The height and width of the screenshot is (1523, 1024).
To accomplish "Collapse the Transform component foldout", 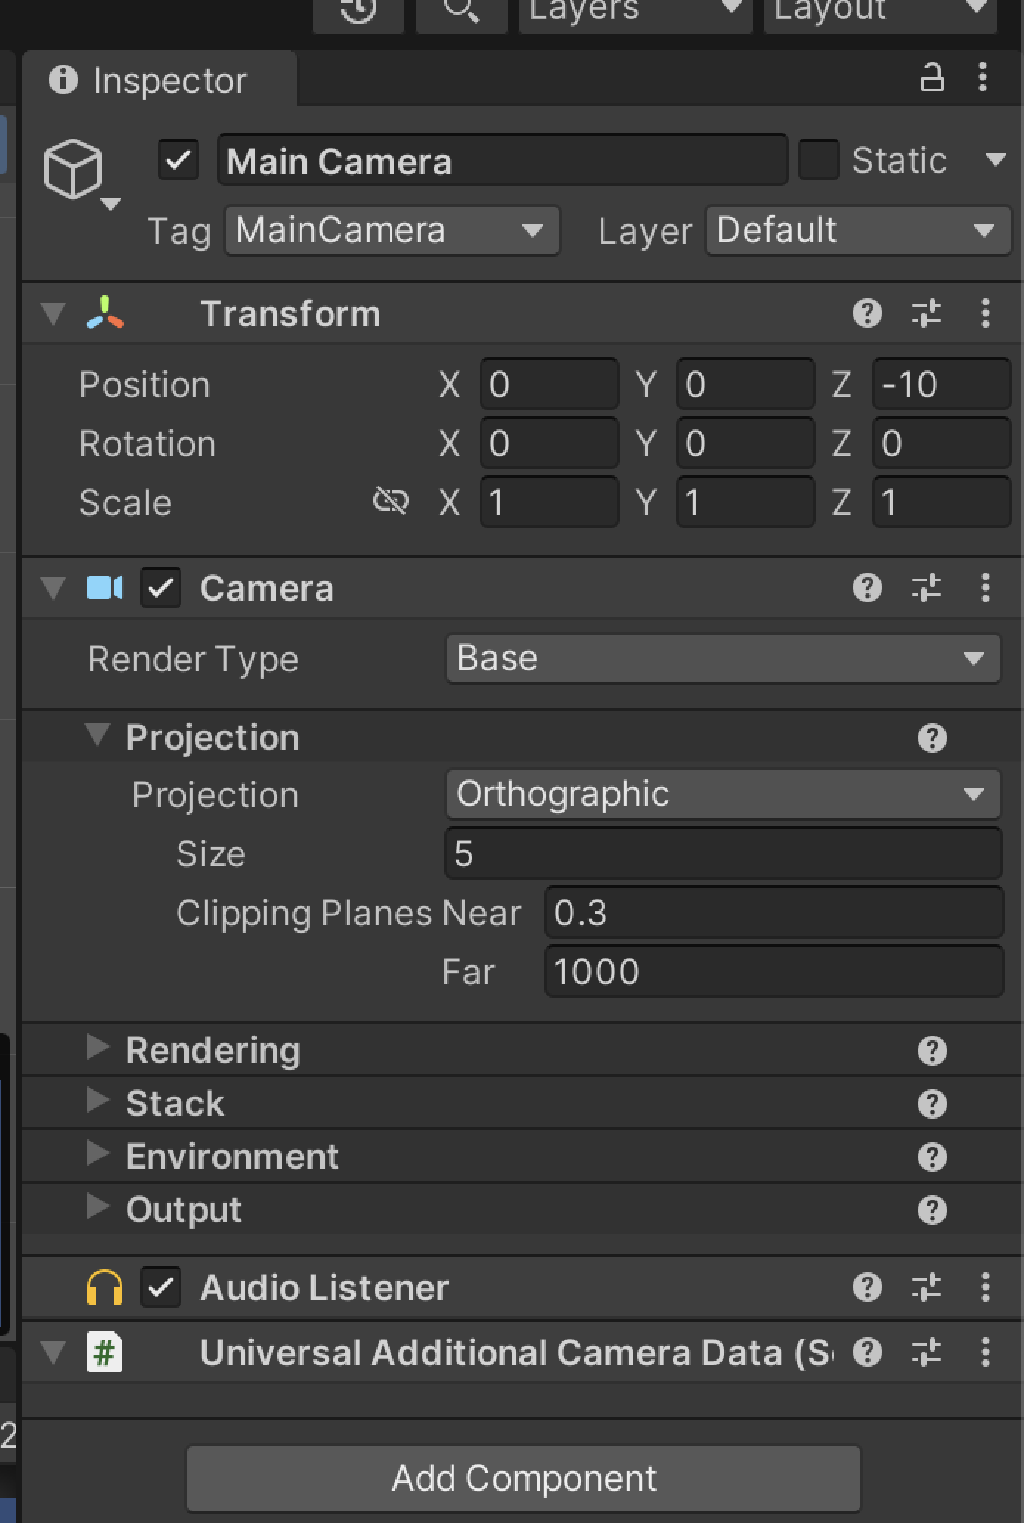I will (53, 314).
